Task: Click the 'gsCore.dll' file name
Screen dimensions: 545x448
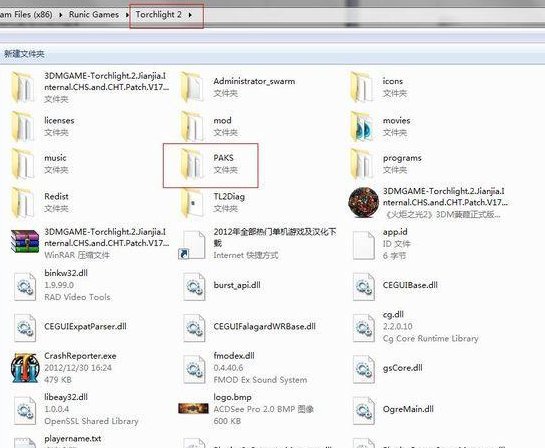Action: [x=402, y=368]
